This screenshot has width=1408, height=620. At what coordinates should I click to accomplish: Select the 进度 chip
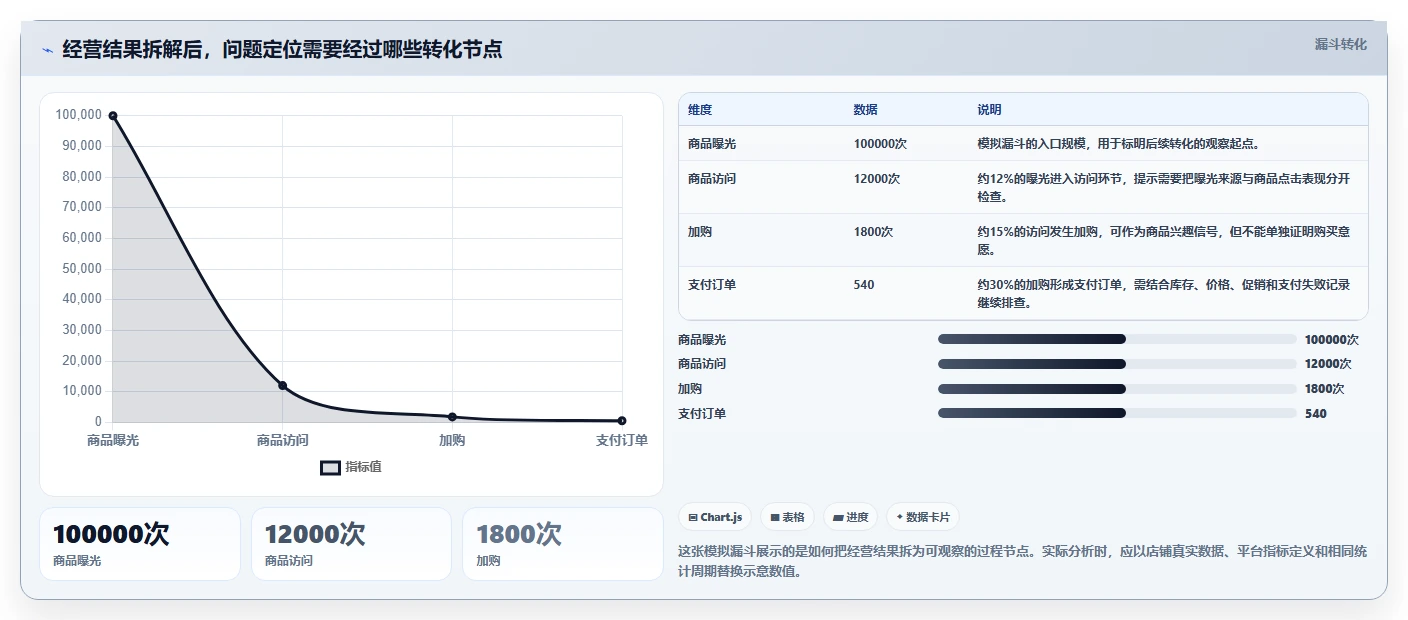(850, 517)
